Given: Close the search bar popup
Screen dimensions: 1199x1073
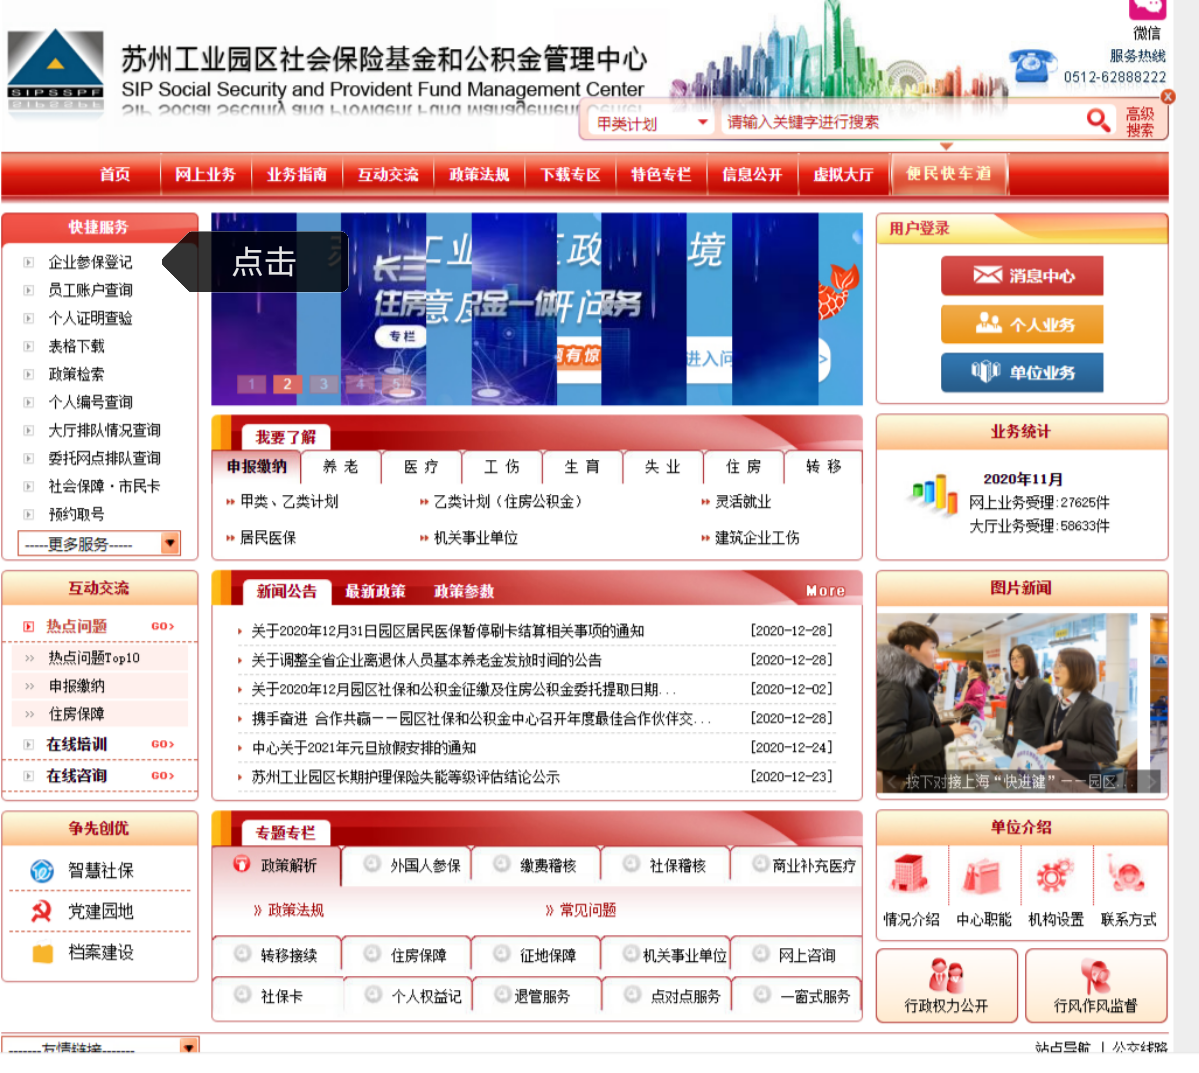Looking at the screenshot, I should click(1168, 96).
